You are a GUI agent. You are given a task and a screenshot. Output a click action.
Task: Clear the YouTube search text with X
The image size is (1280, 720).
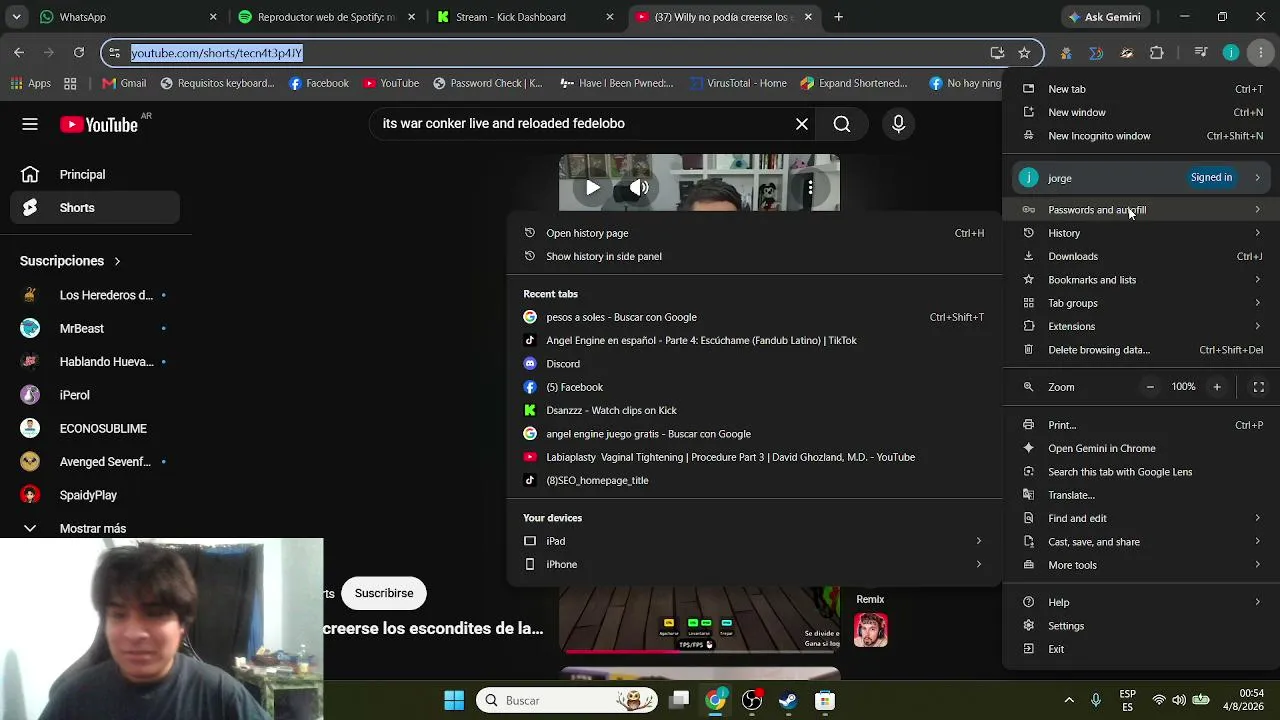[802, 124]
